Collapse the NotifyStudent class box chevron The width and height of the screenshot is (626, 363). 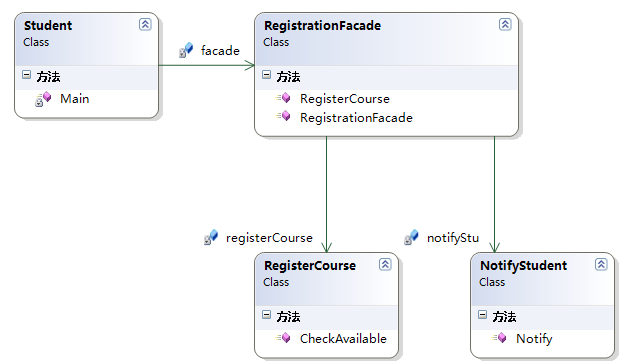click(x=601, y=264)
